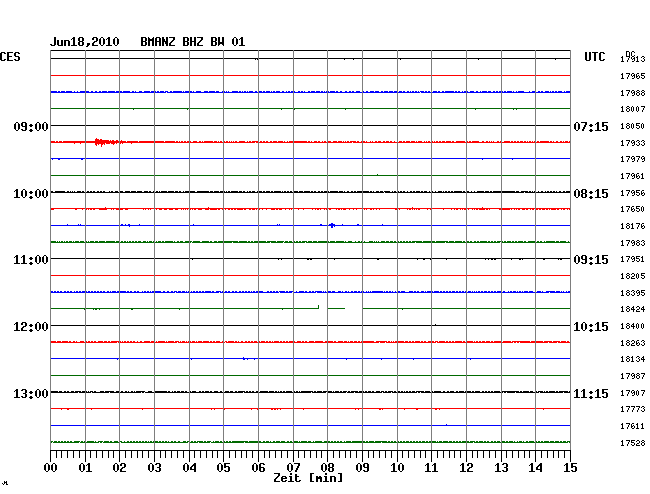
Task: Click the DC value 18007
Action: tap(633, 109)
